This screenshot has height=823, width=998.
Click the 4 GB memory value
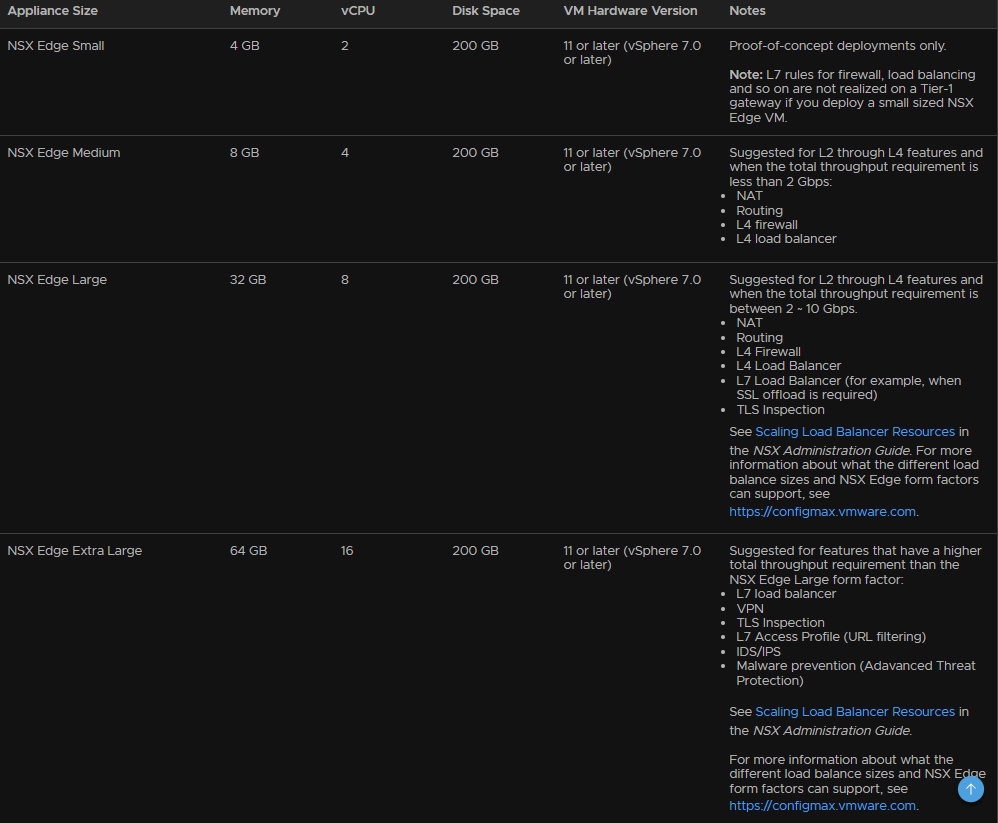pyautogui.click(x=244, y=46)
